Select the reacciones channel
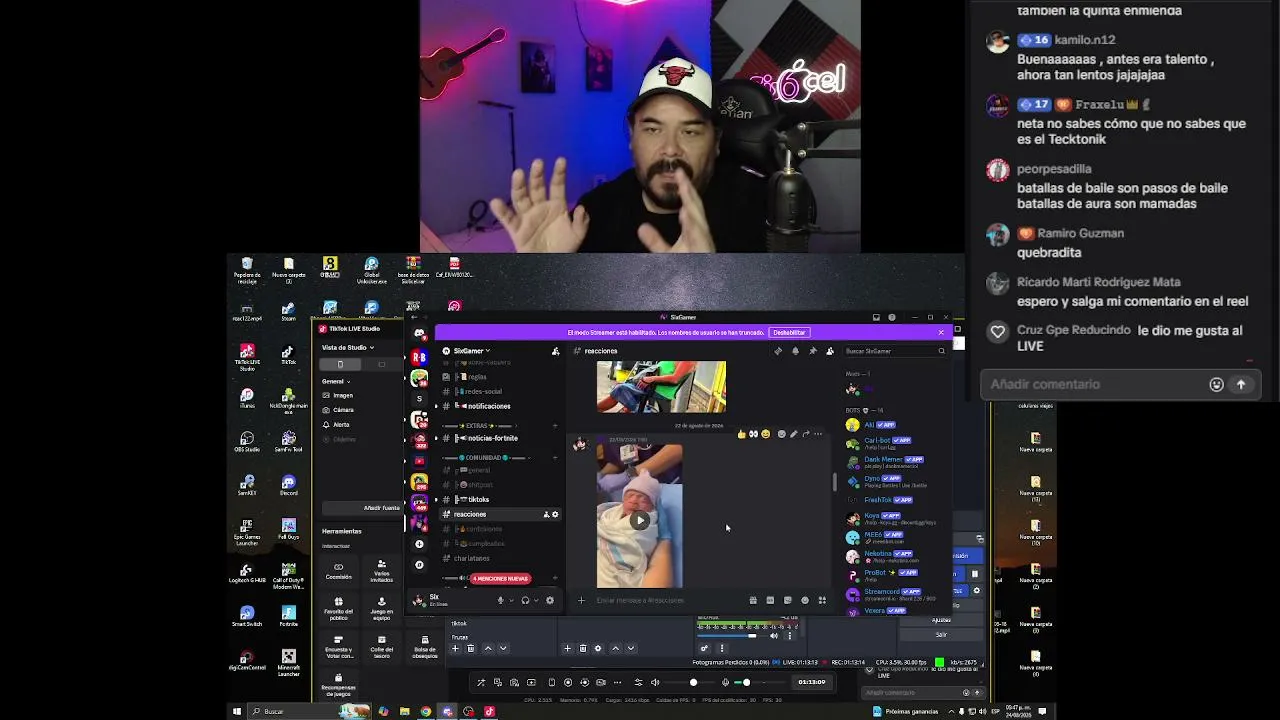Viewport: 1280px width, 720px height. [498, 514]
